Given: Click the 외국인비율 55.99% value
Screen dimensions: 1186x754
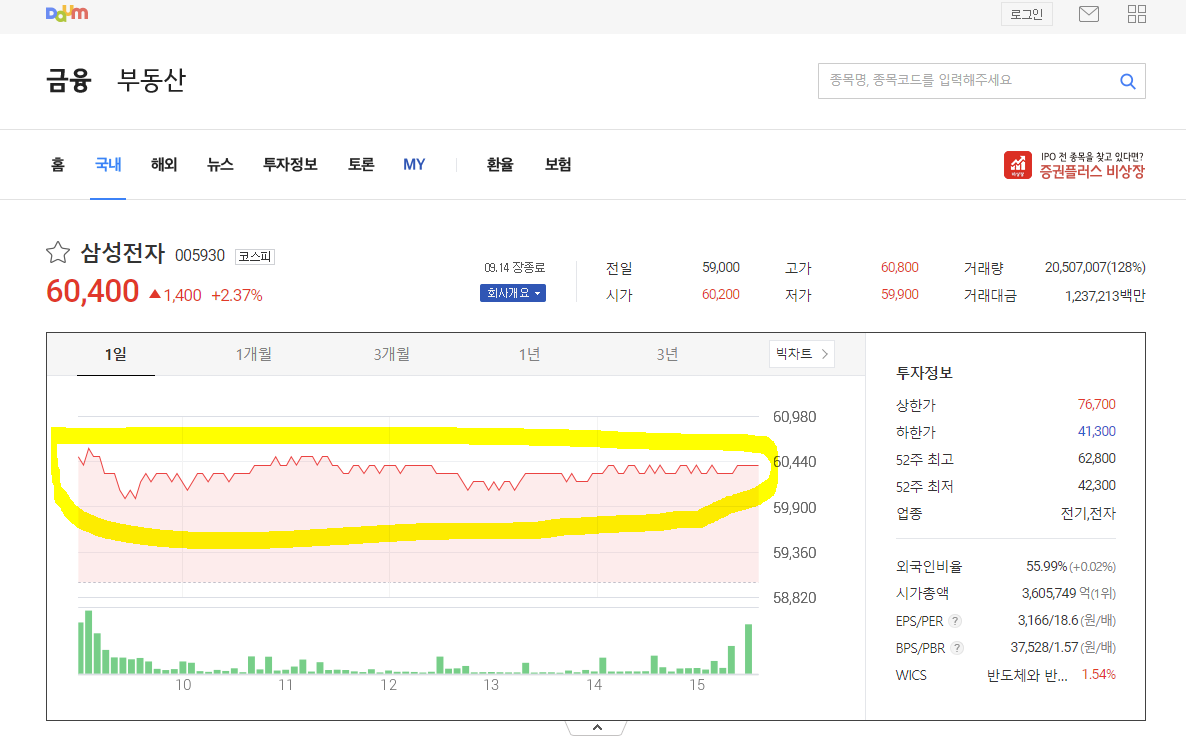Looking at the screenshot, I should 1046,566.
